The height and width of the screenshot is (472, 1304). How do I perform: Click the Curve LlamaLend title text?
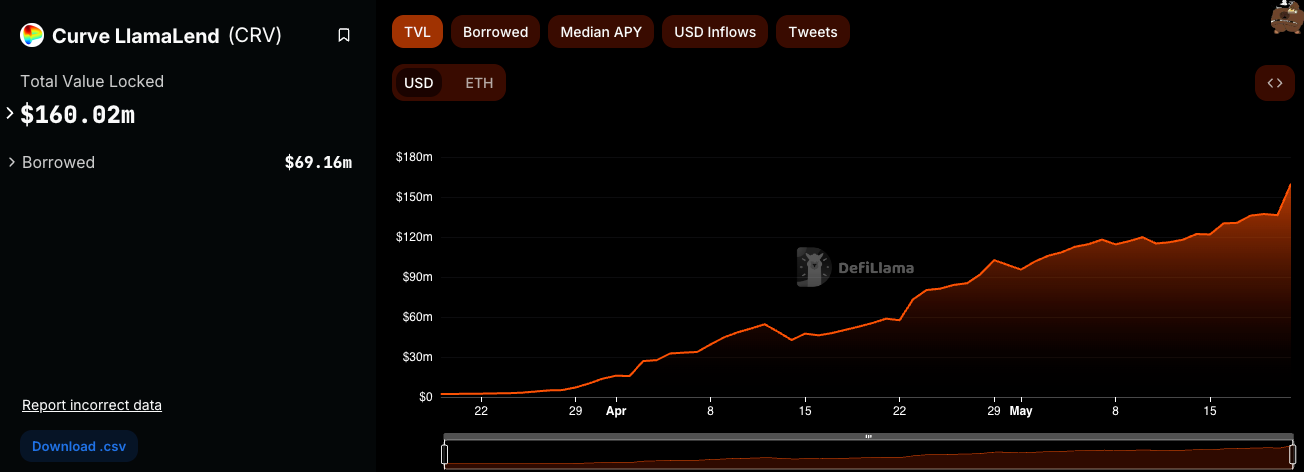[x=136, y=36]
